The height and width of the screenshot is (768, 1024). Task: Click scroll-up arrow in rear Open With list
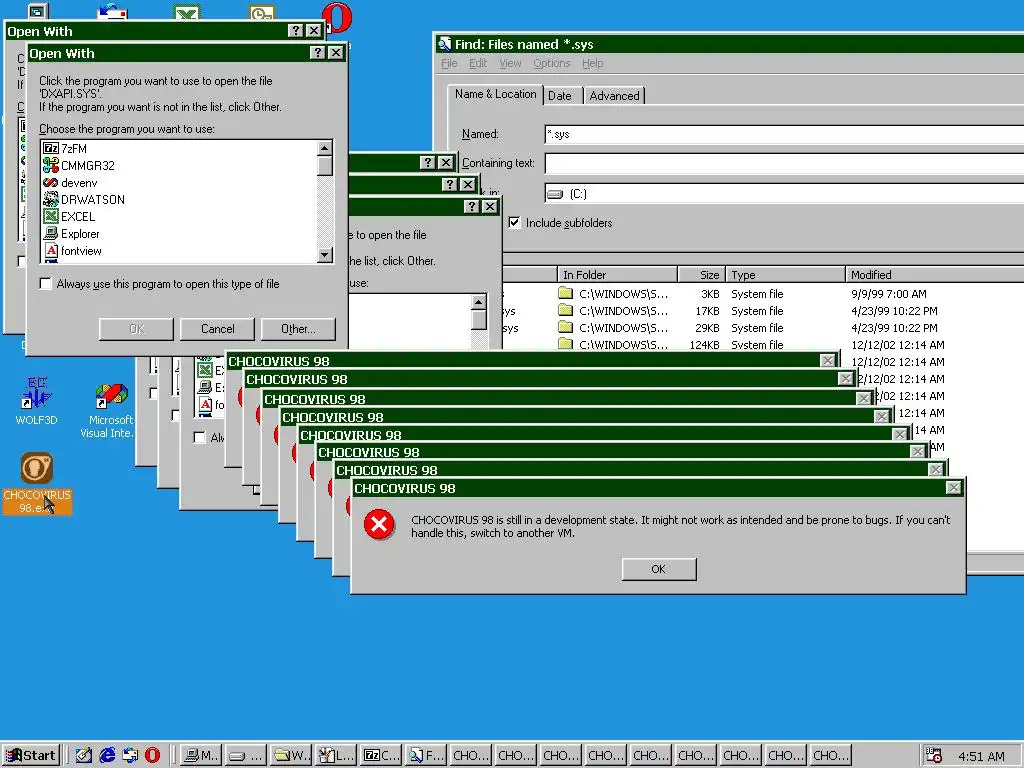pyautogui.click(x=479, y=302)
